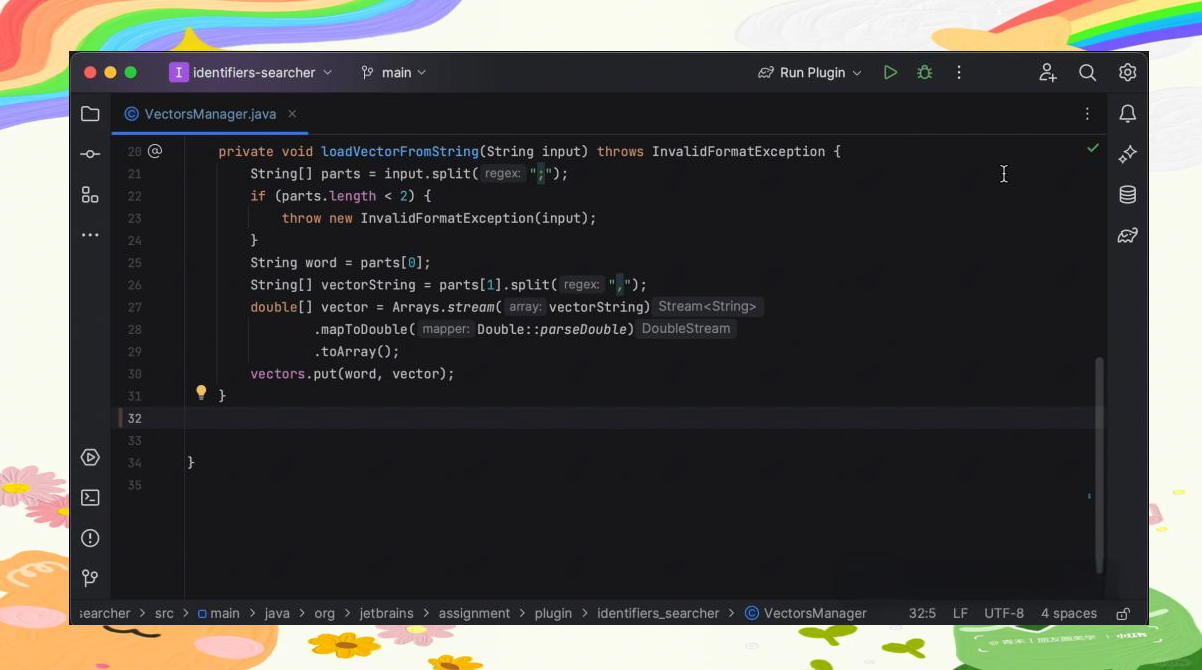Image resolution: width=1202 pixels, height=670 pixels.
Task: Click the light bulb quick-fix indicator
Action: (201, 393)
